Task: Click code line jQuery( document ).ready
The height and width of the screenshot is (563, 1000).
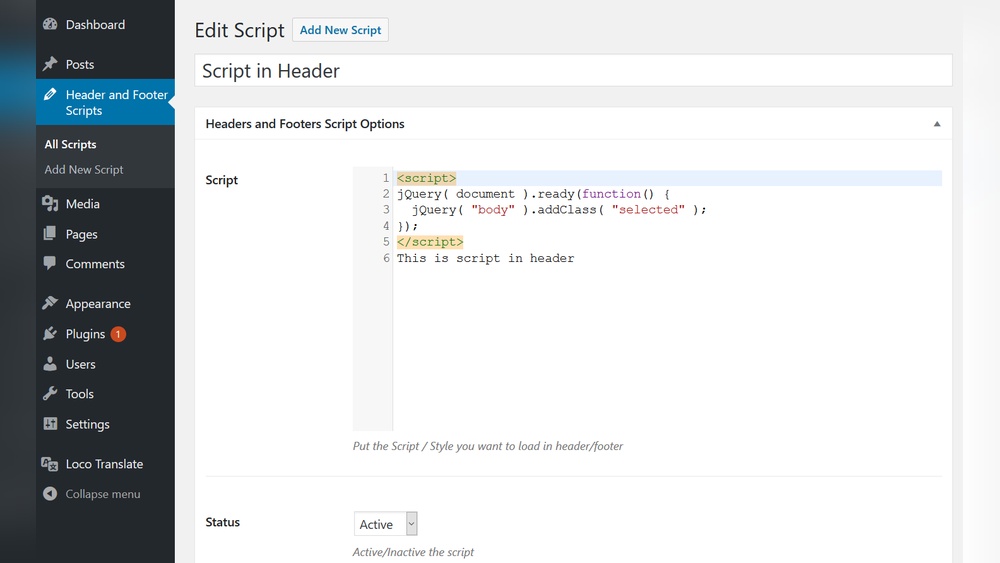Action: pyautogui.click(x=533, y=194)
